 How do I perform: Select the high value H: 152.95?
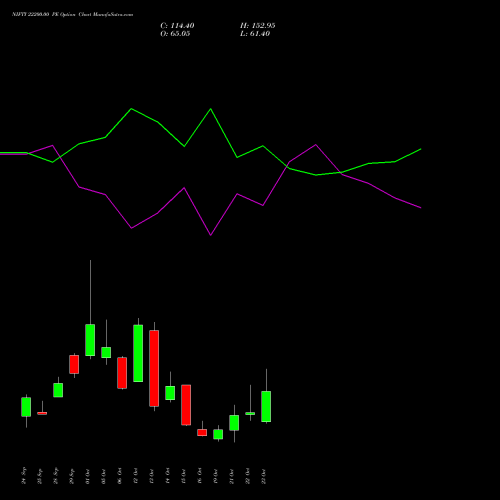[x=258, y=26]
